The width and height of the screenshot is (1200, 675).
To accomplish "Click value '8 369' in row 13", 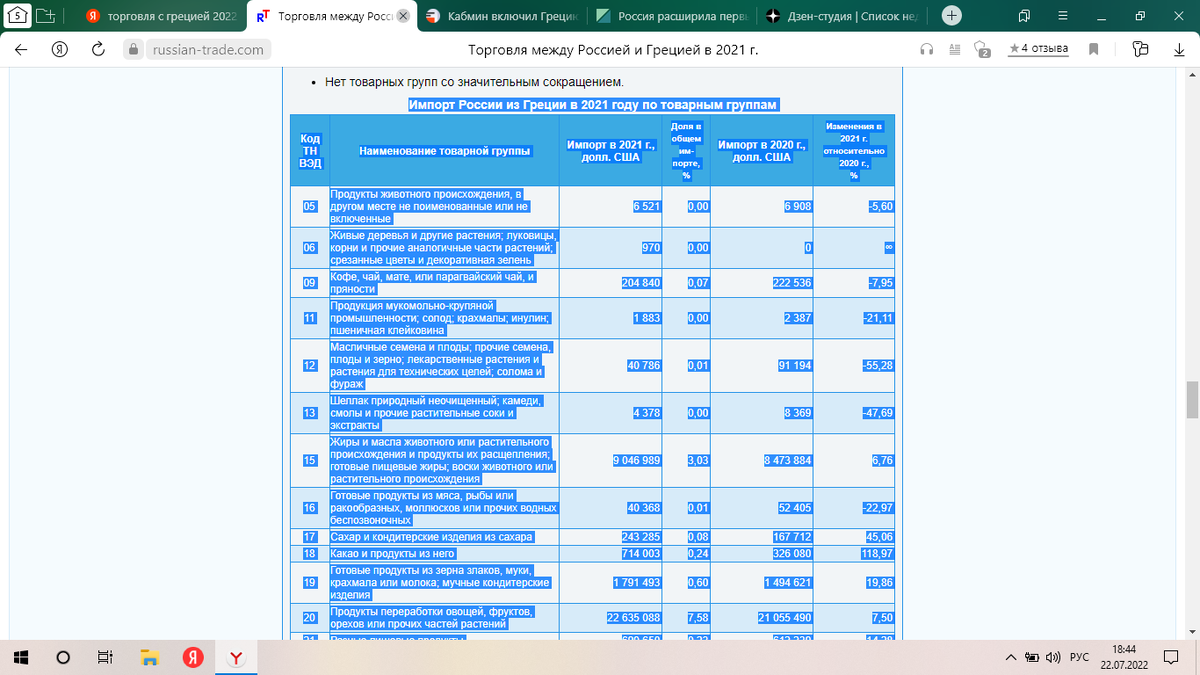I will tap(796, 412).
